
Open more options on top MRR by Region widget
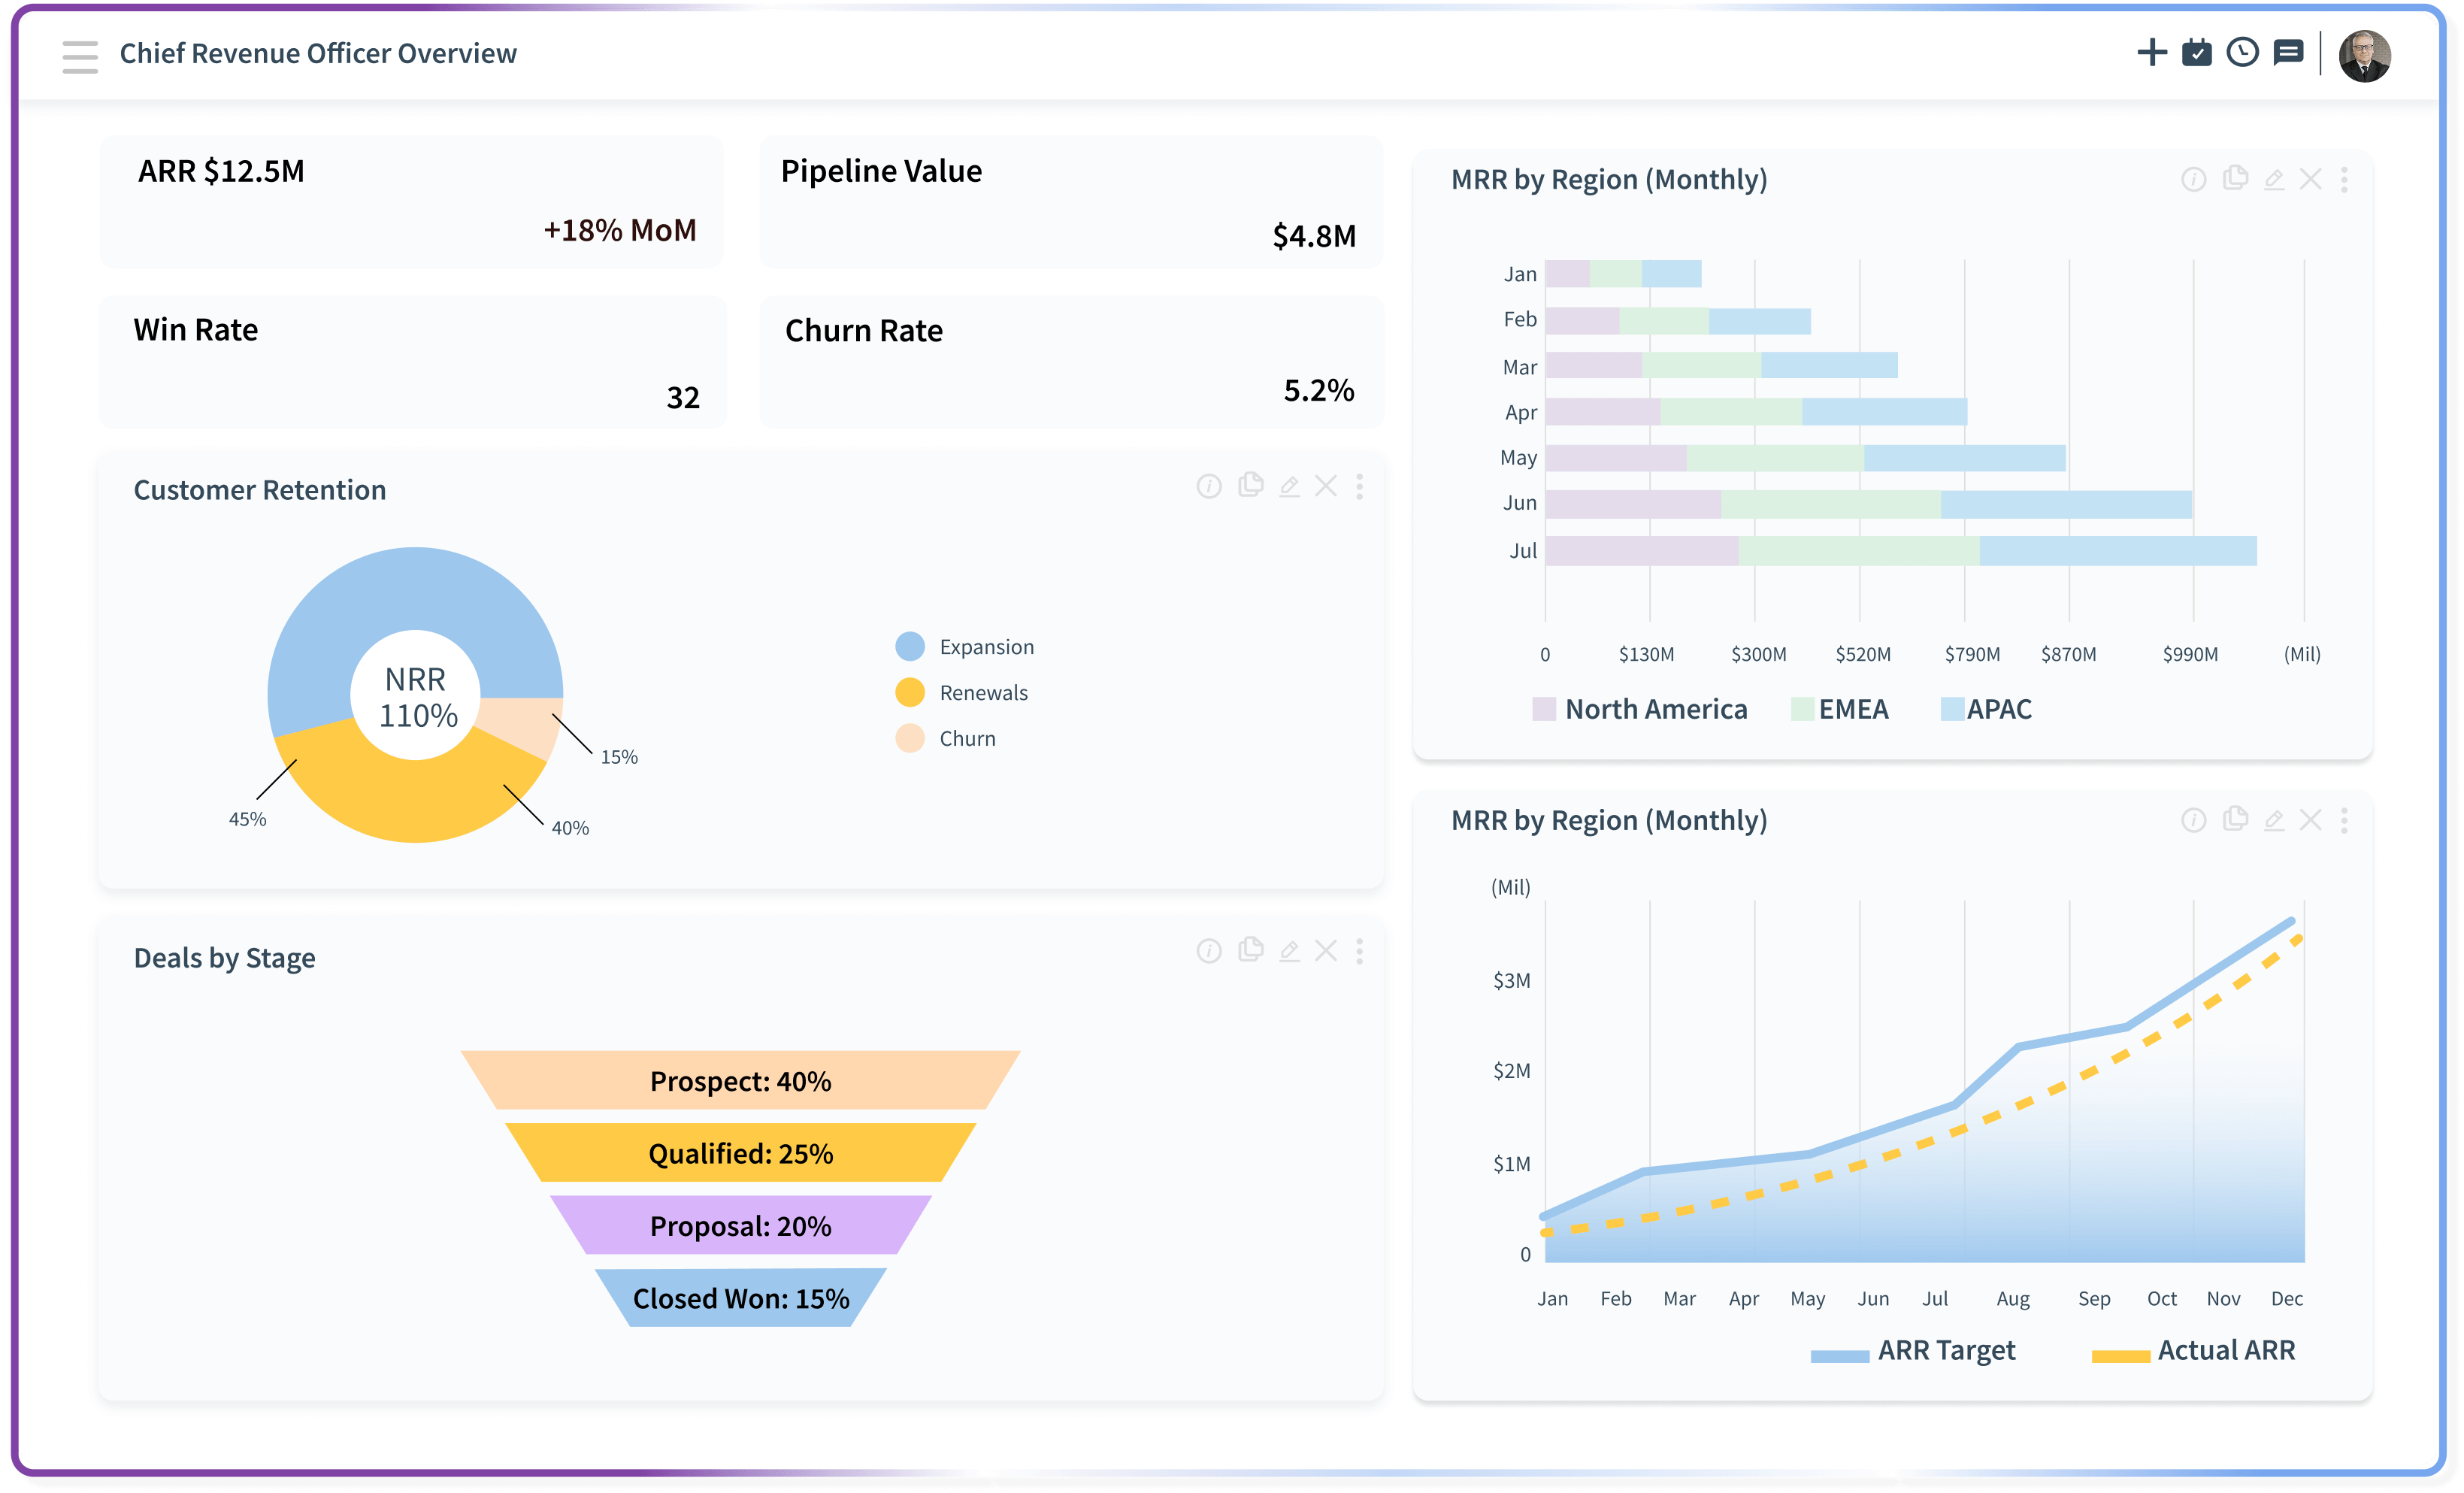point(2344,179)
